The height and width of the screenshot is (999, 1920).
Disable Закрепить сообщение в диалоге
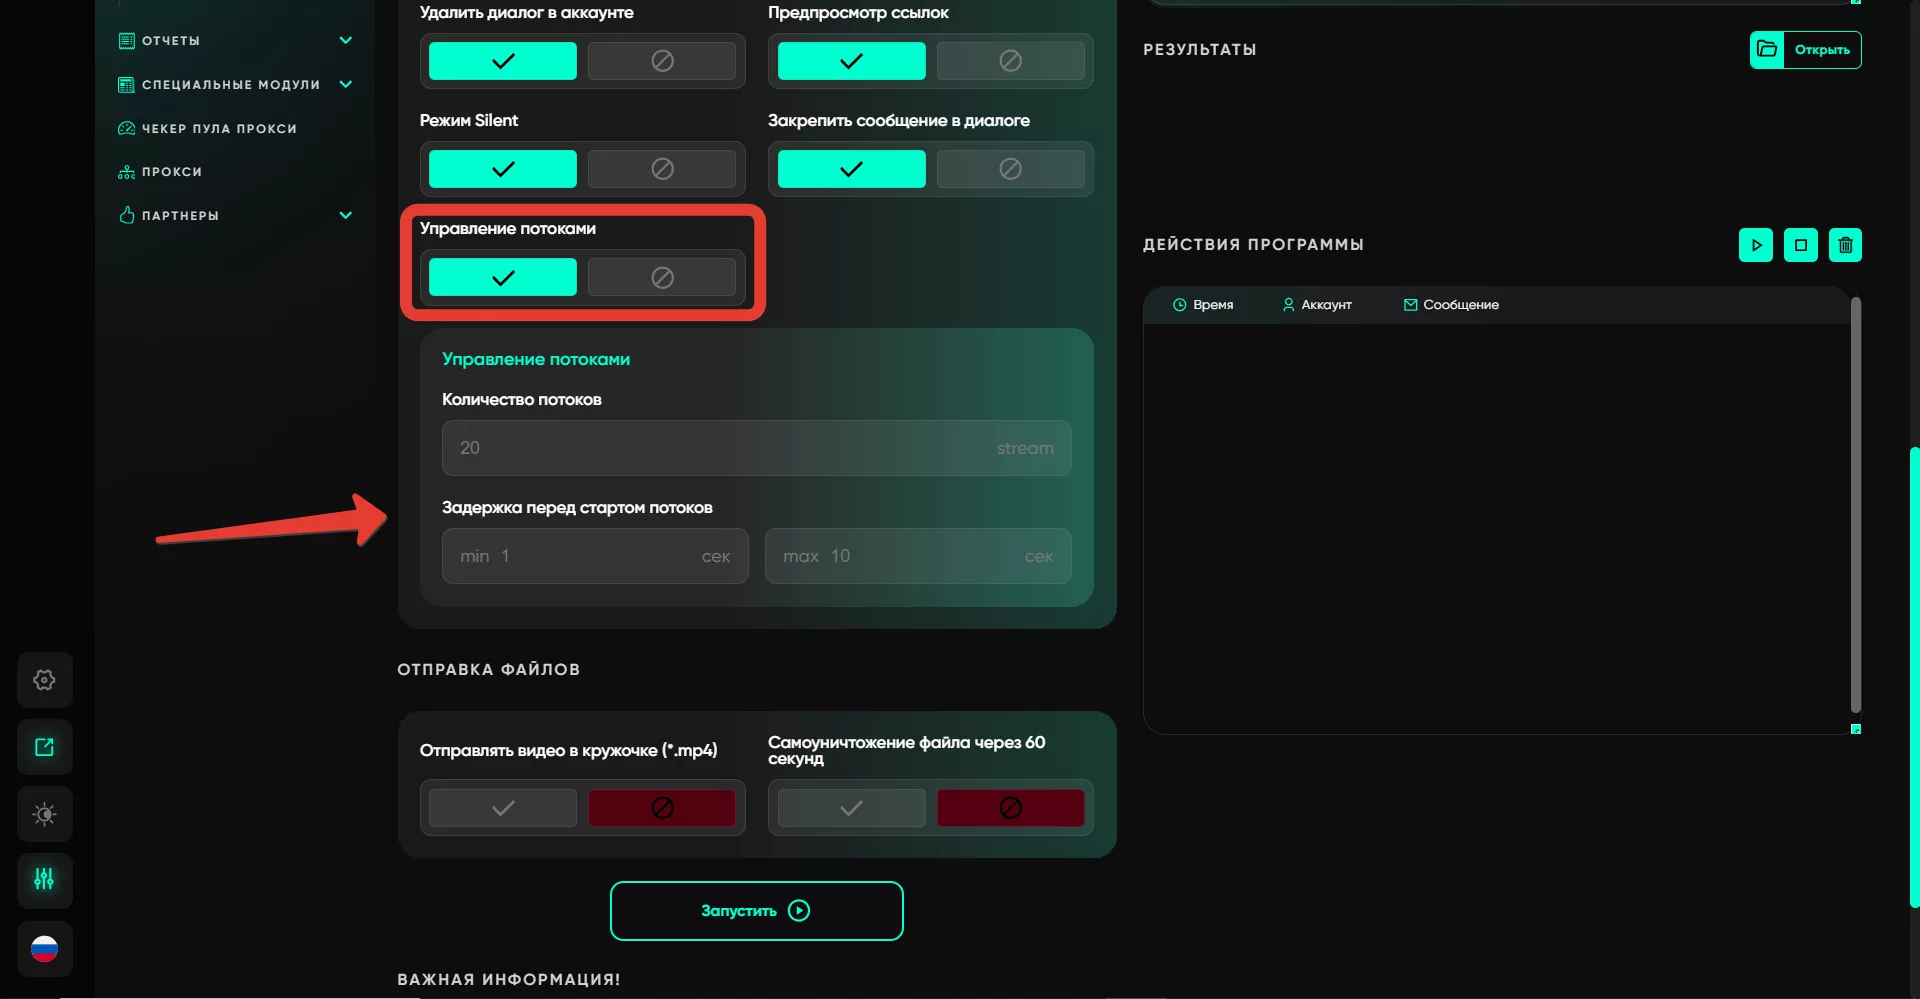(x=1010, y=169)
